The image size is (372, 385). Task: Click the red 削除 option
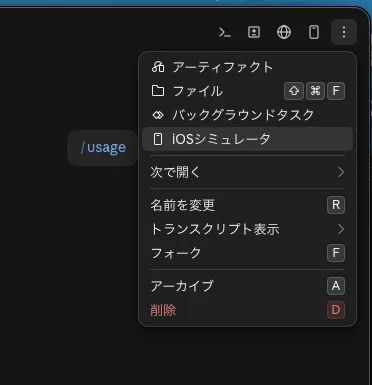[247, 310]
